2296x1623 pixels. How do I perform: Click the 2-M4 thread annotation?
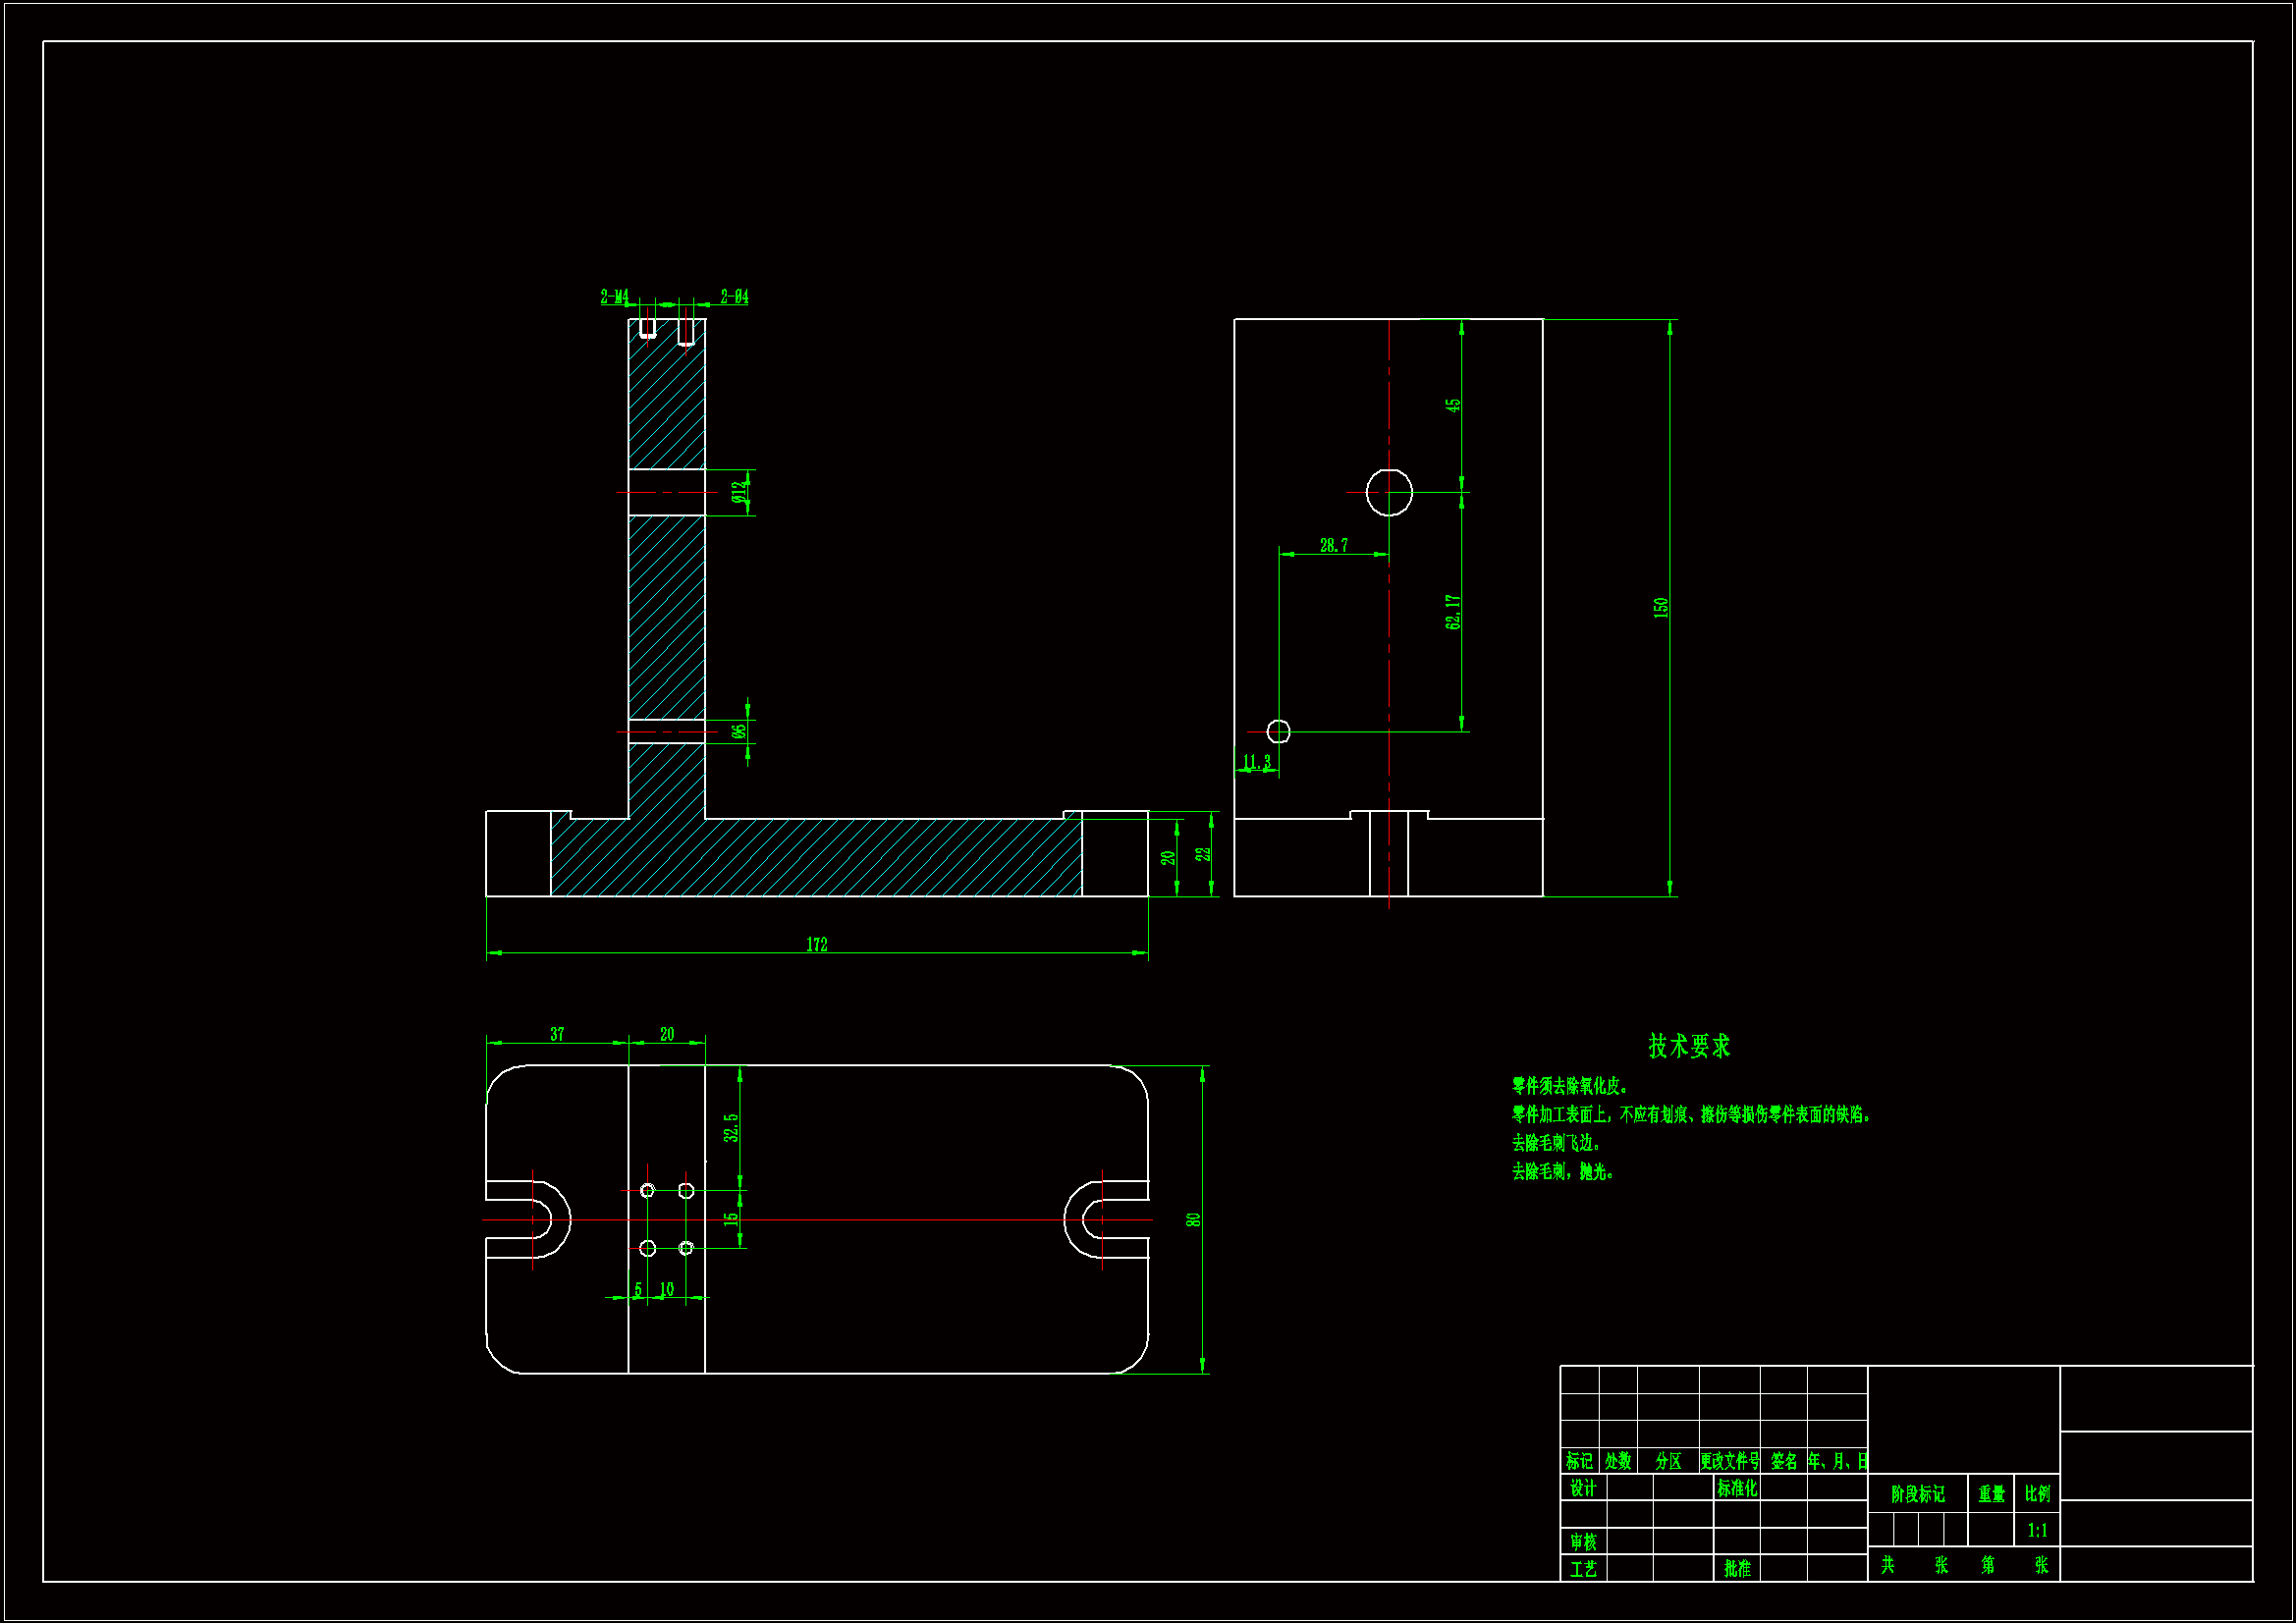coord(614,297)
